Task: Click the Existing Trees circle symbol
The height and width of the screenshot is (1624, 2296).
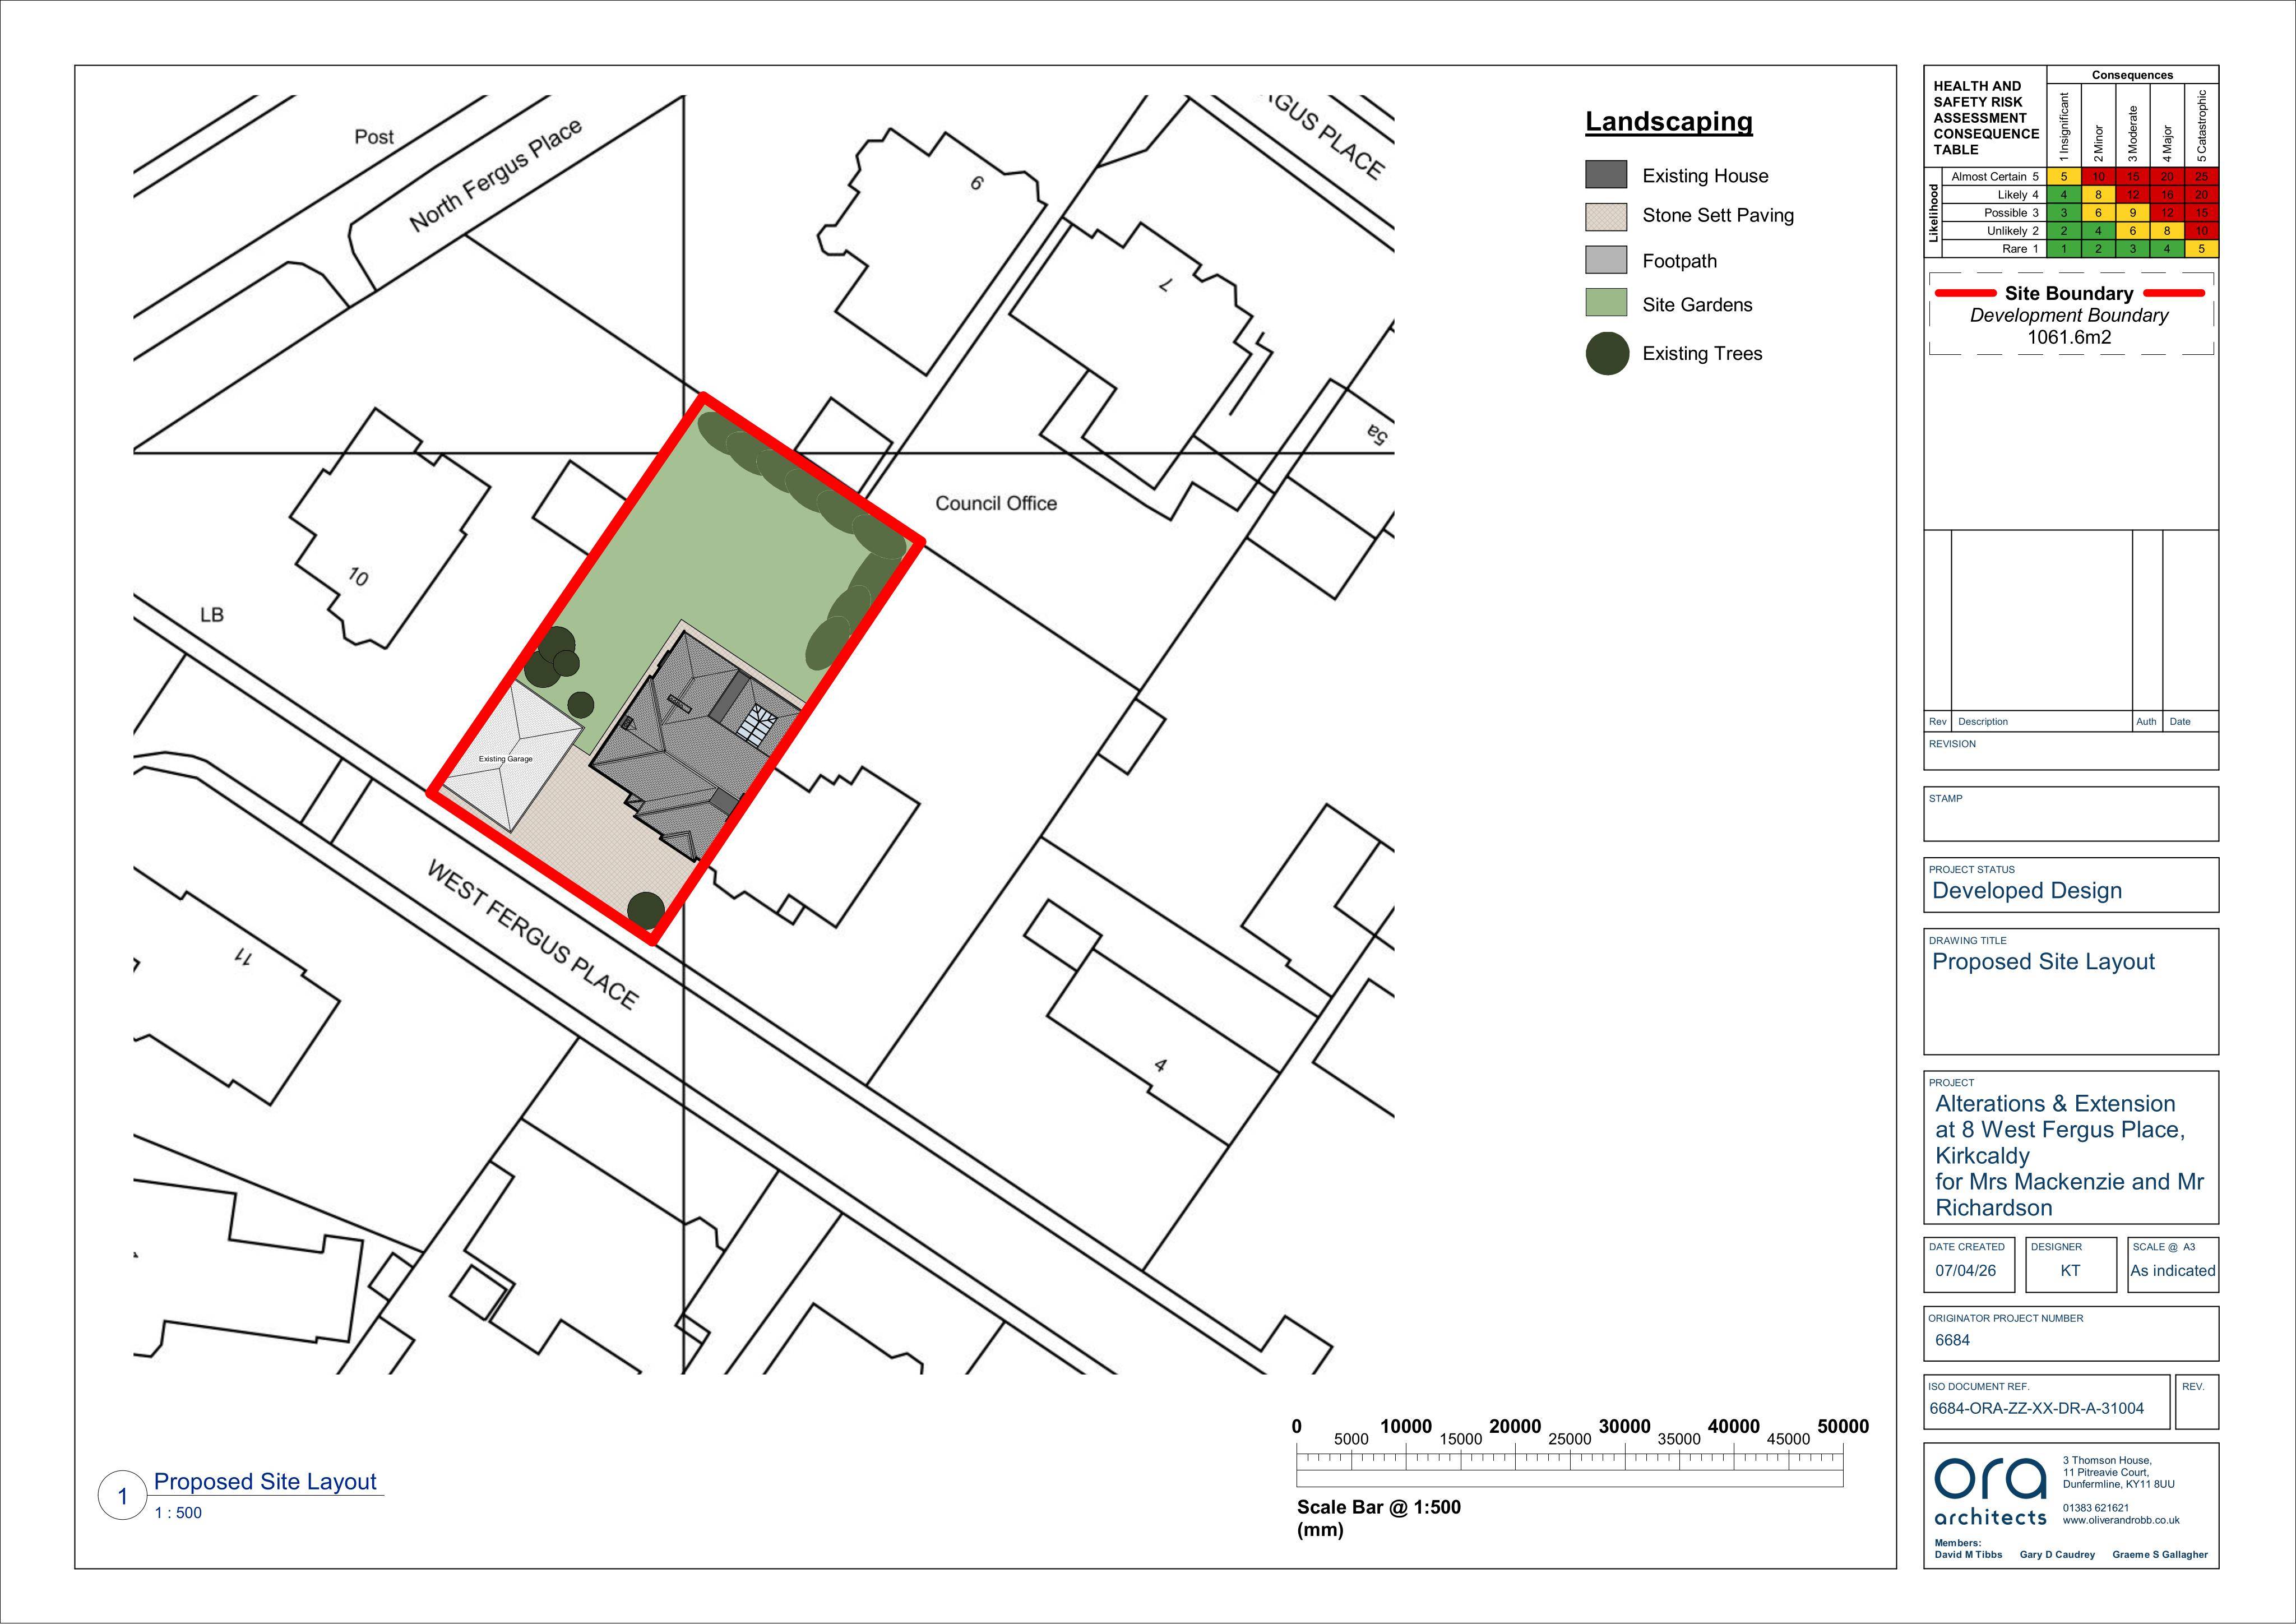Action: tap(1607, 354)
